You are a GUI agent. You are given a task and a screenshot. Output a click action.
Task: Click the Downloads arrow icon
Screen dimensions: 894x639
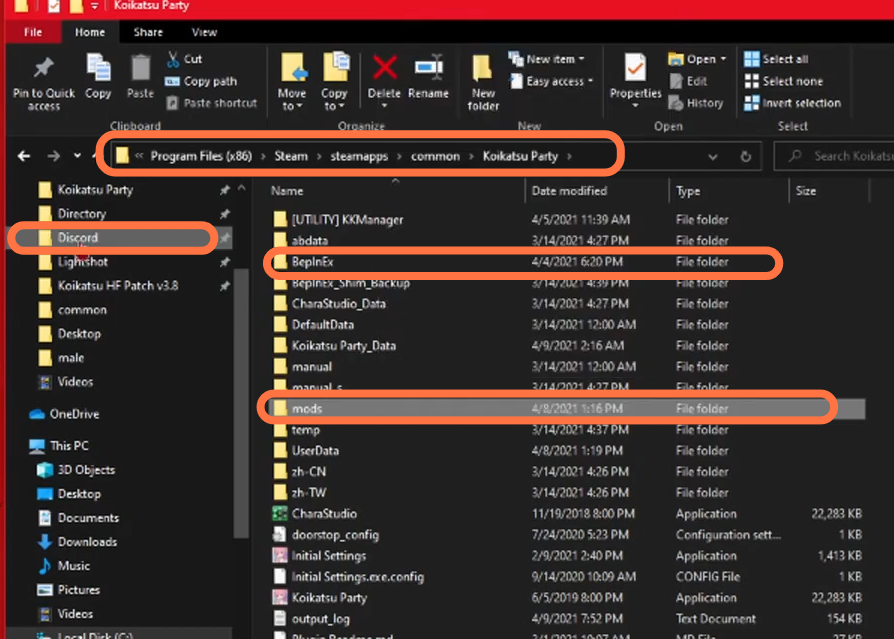pyautogui.click(x=44, y=542)
